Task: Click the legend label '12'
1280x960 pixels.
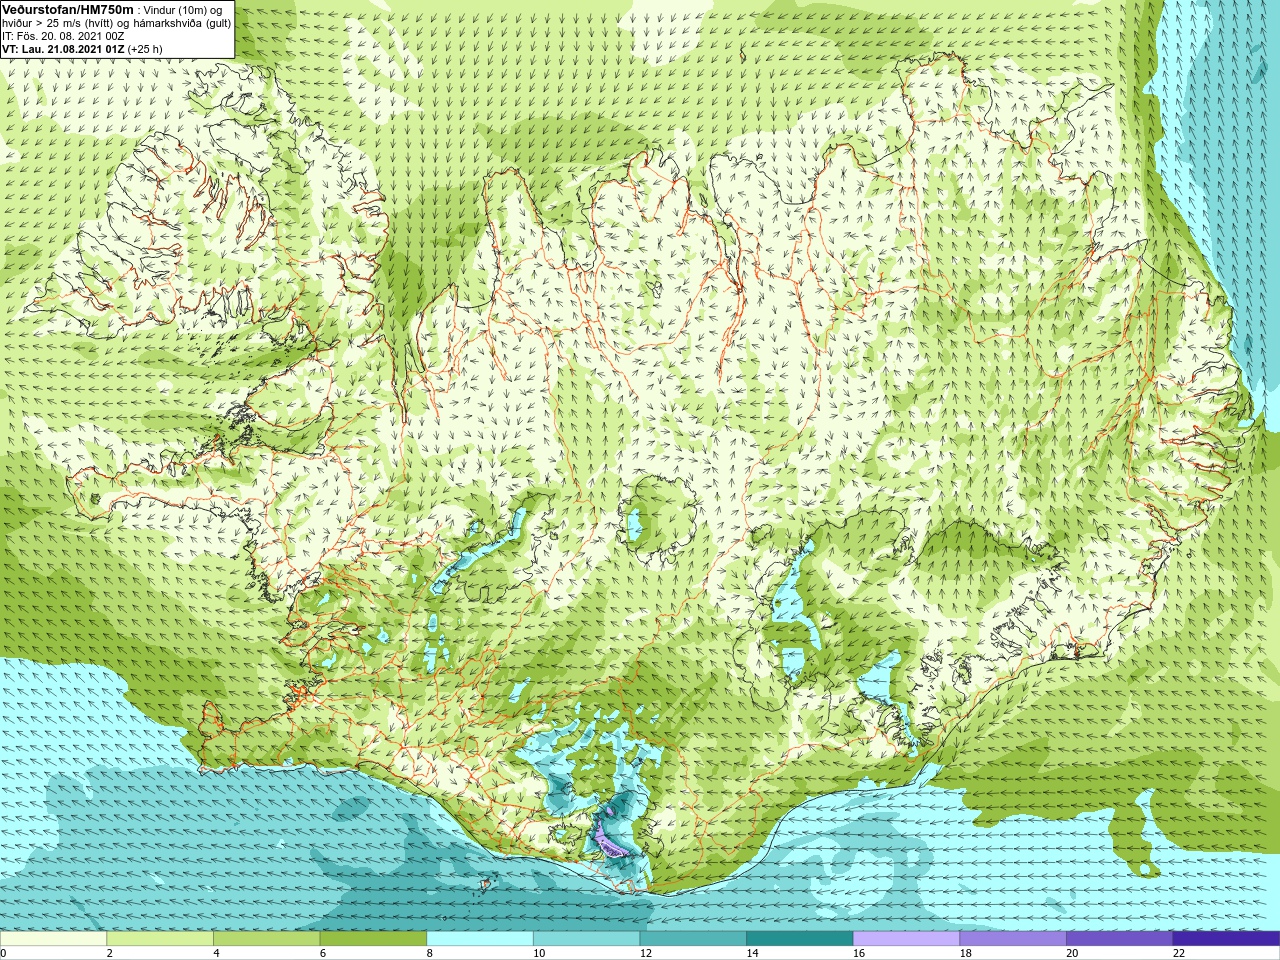Action: click(x=646, y=953)
